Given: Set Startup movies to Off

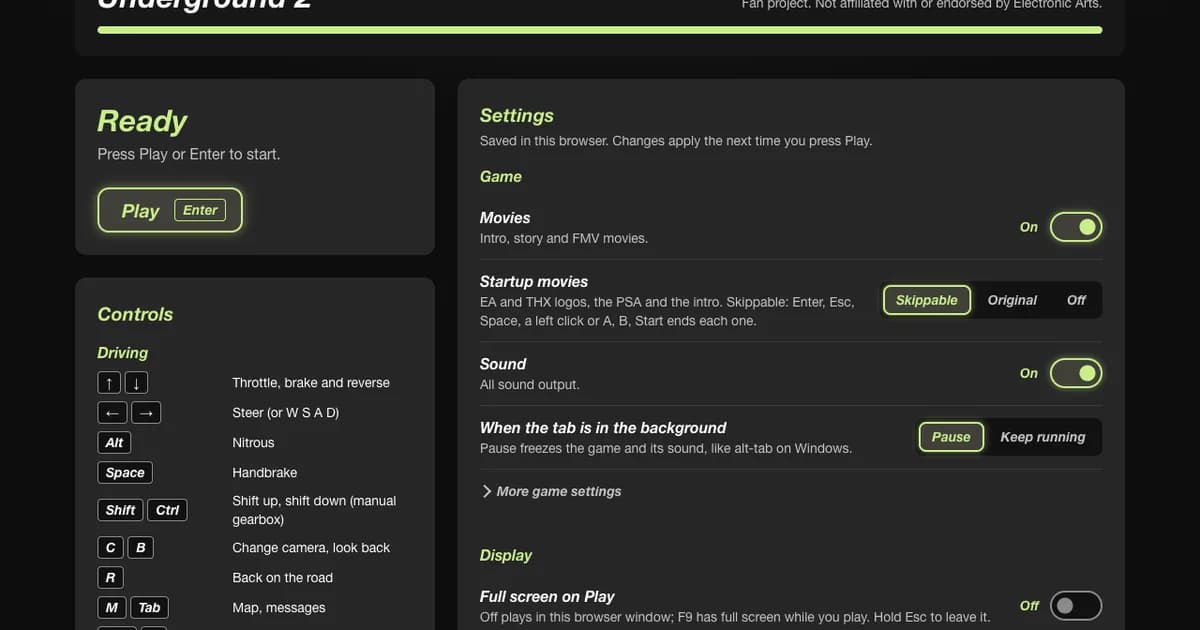Looking at the screenshot, I should (1076, 300).
